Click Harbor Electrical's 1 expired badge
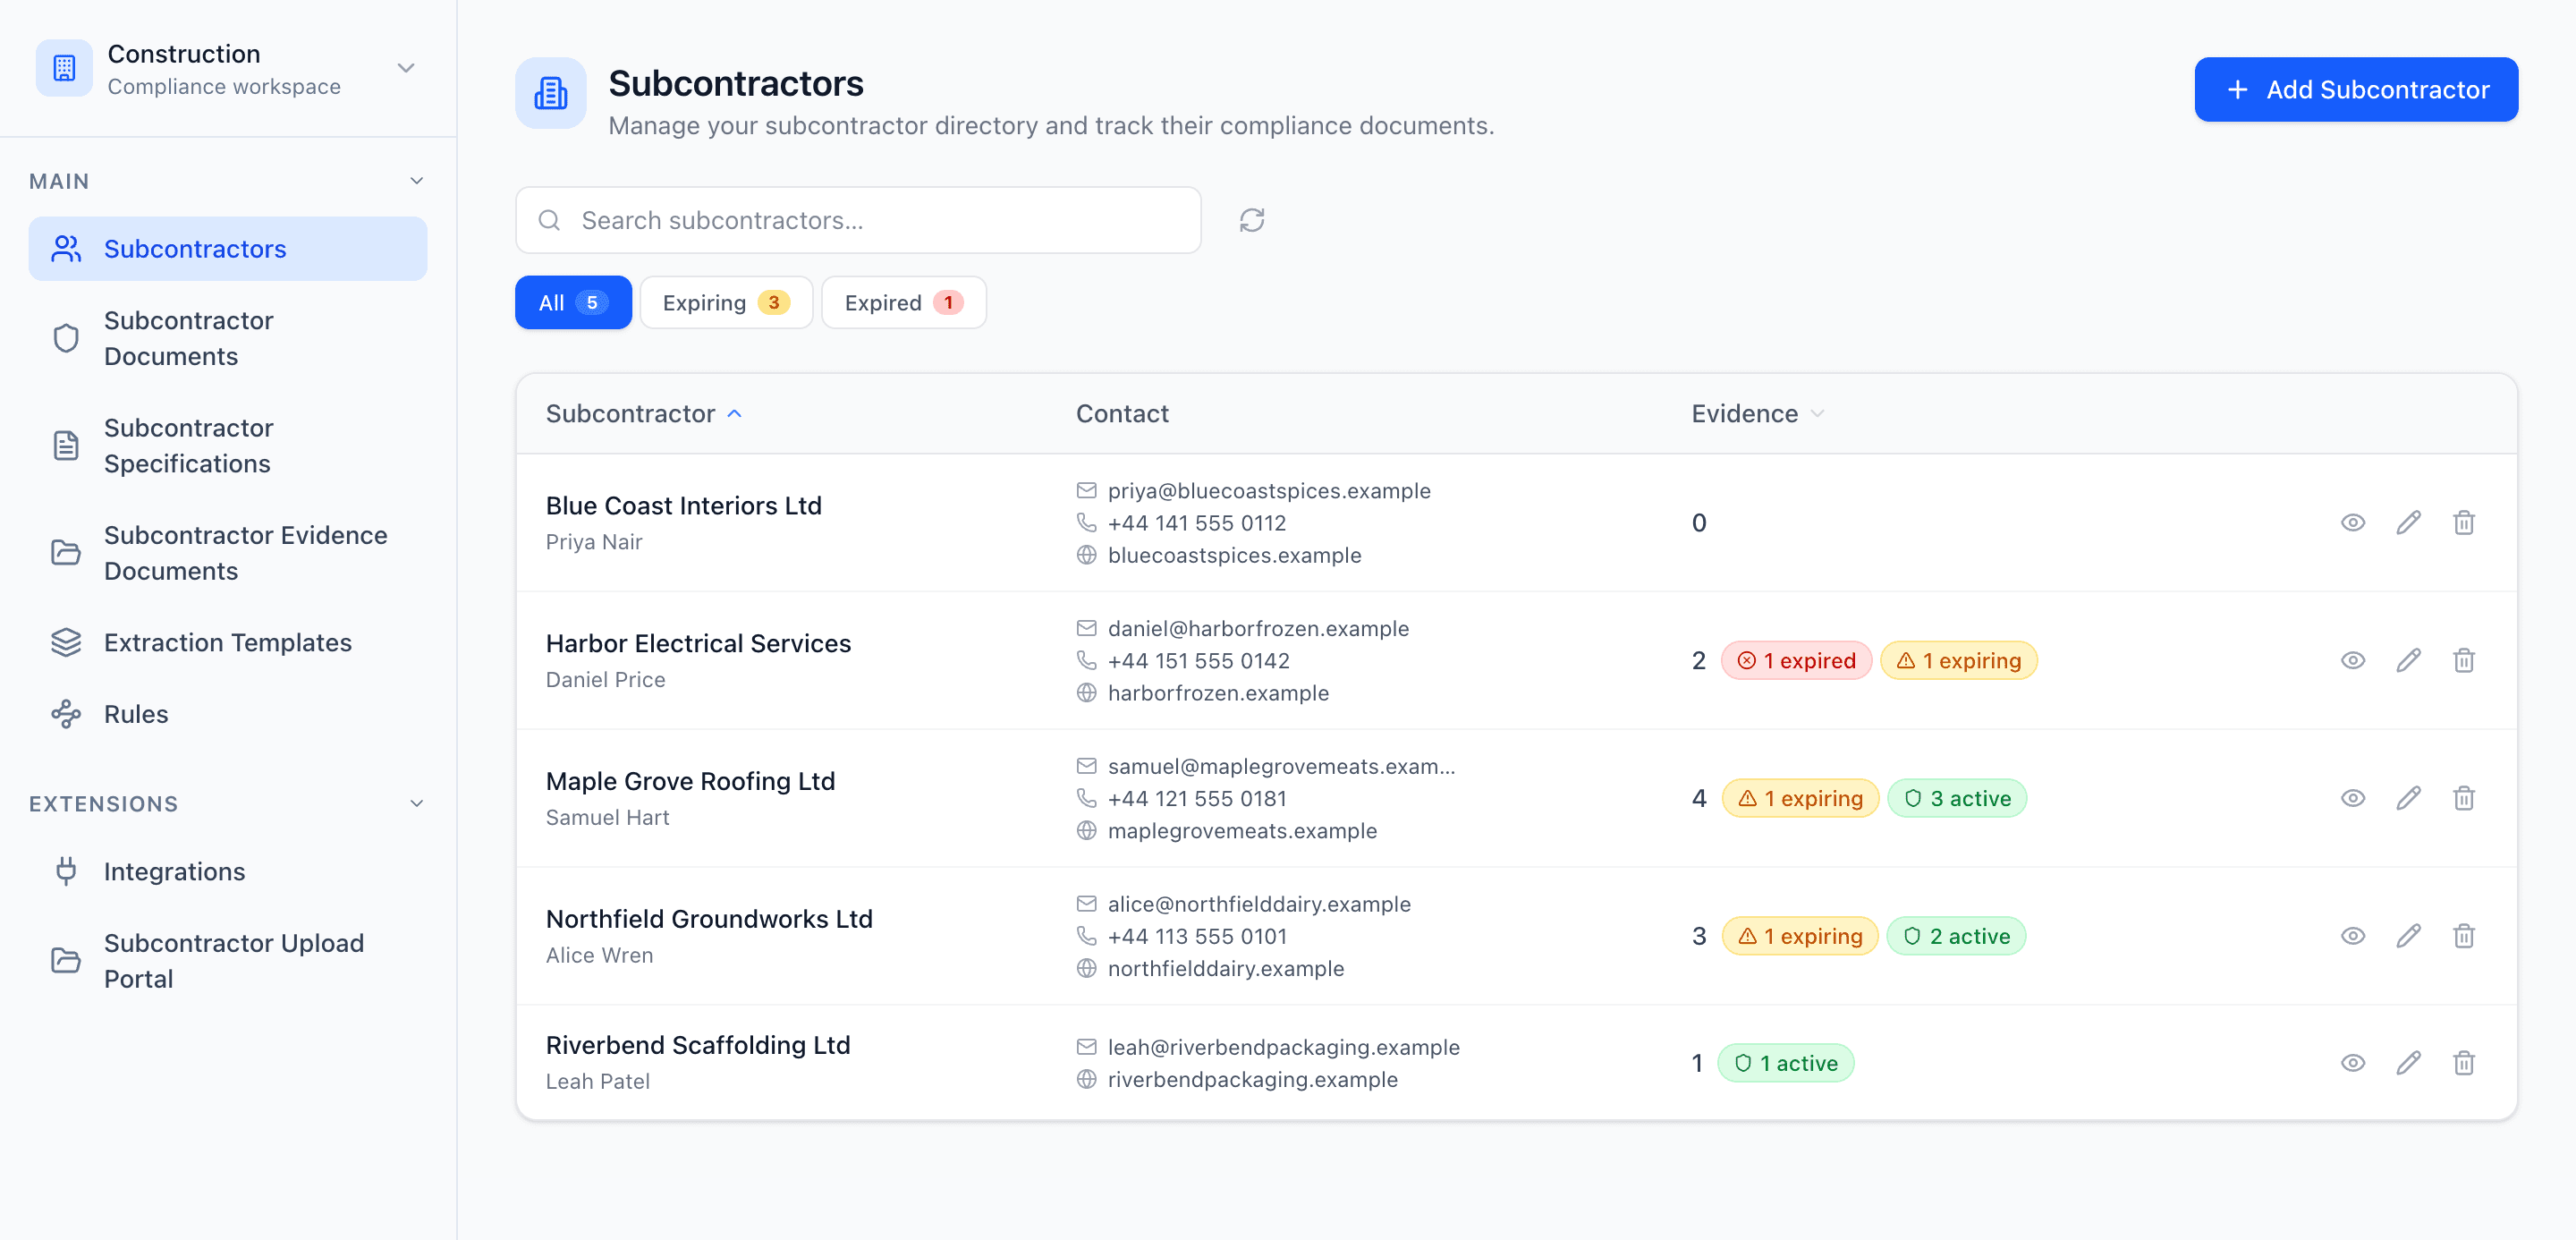This screenshot has height=1240, width=2576. pos(1796,661)
